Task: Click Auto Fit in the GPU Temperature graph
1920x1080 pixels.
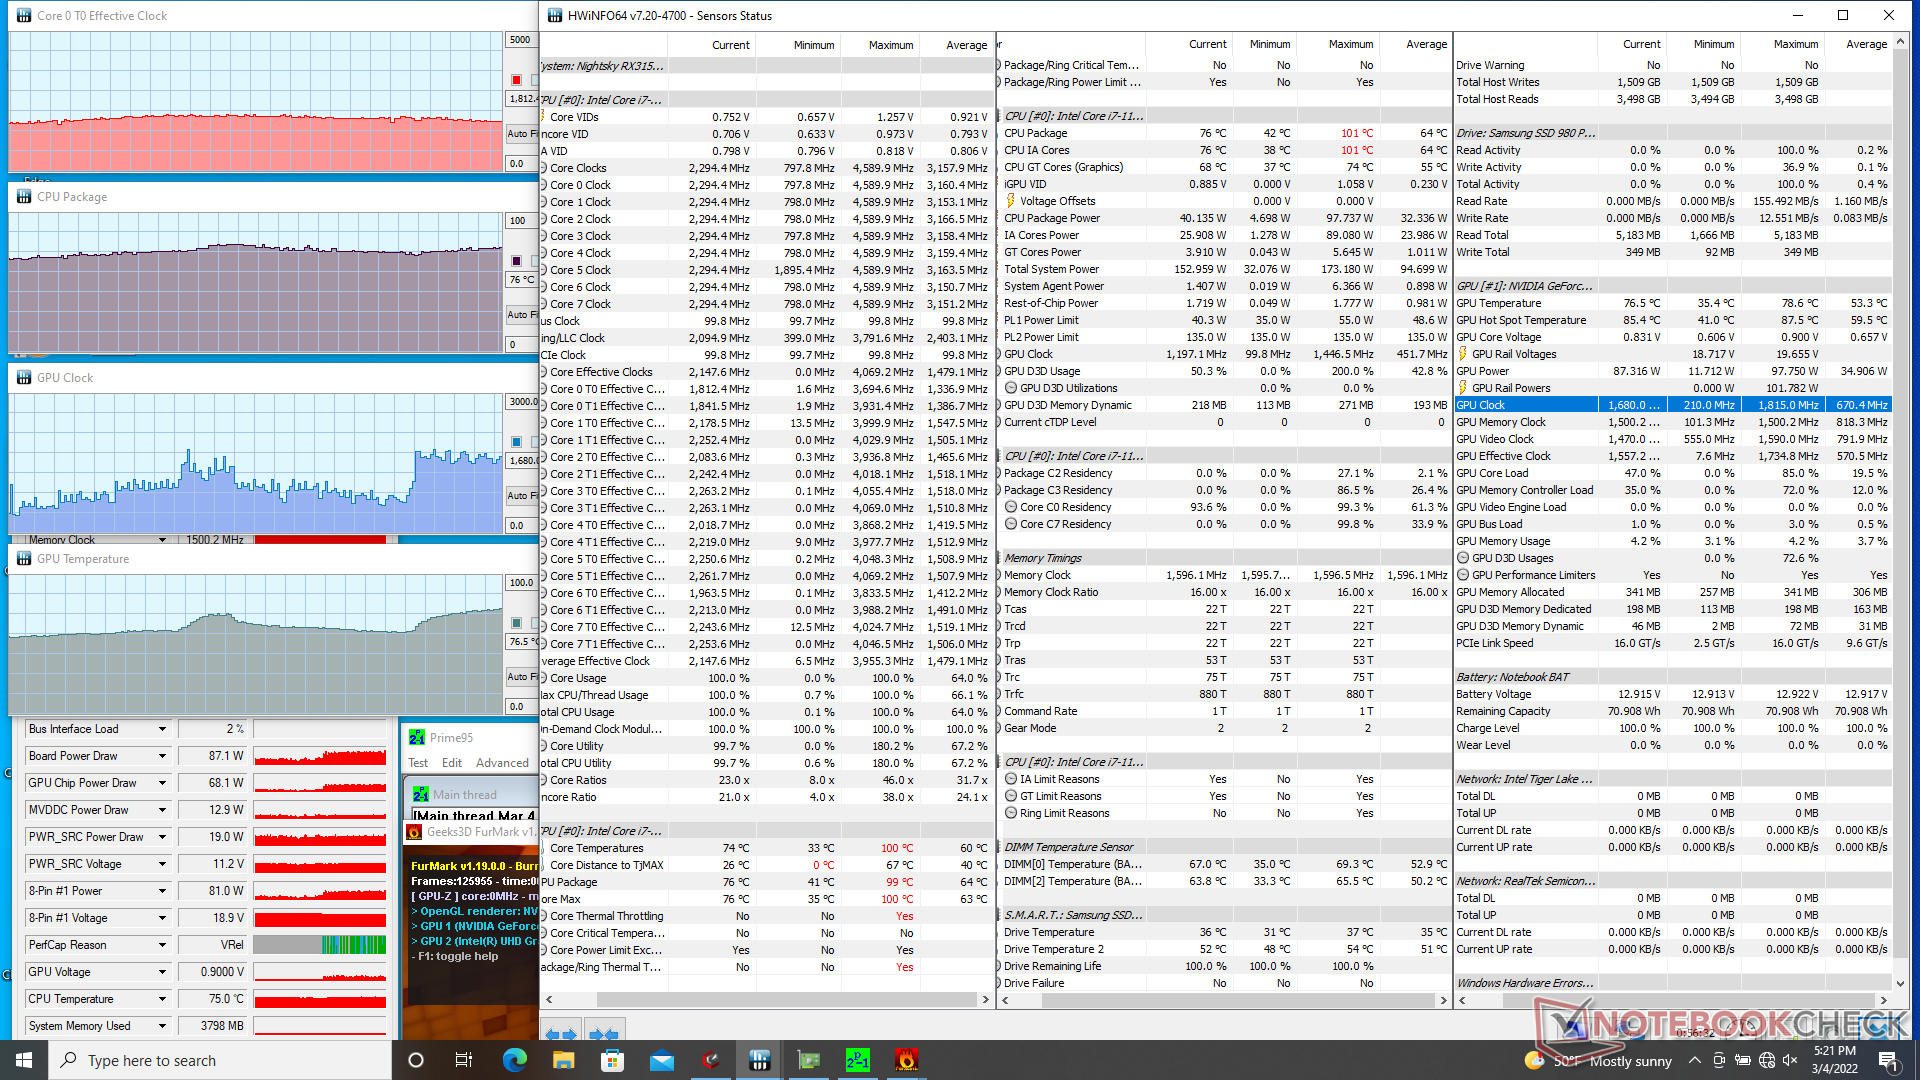Action: click(x=521, y=677)
